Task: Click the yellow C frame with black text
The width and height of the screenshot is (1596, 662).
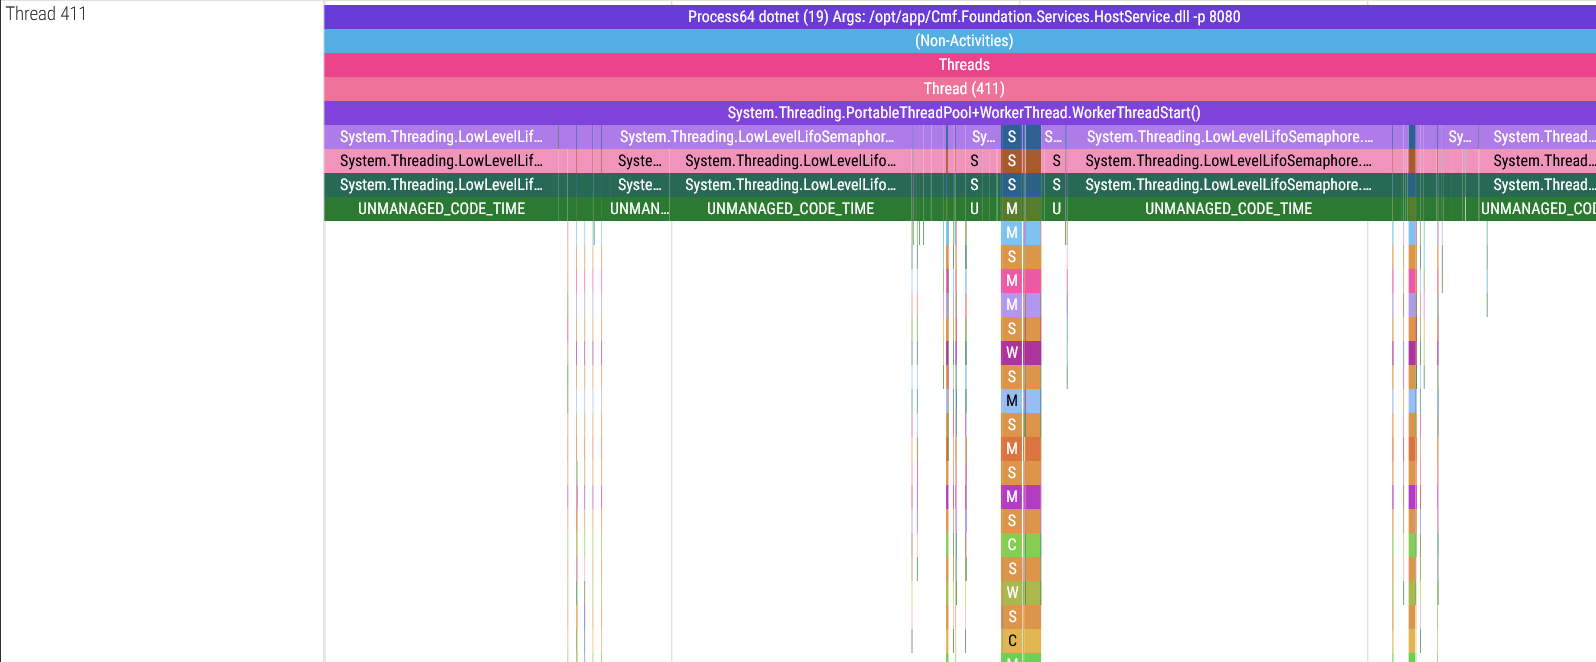Action: pyautogui.click(x=1012, y=641)
